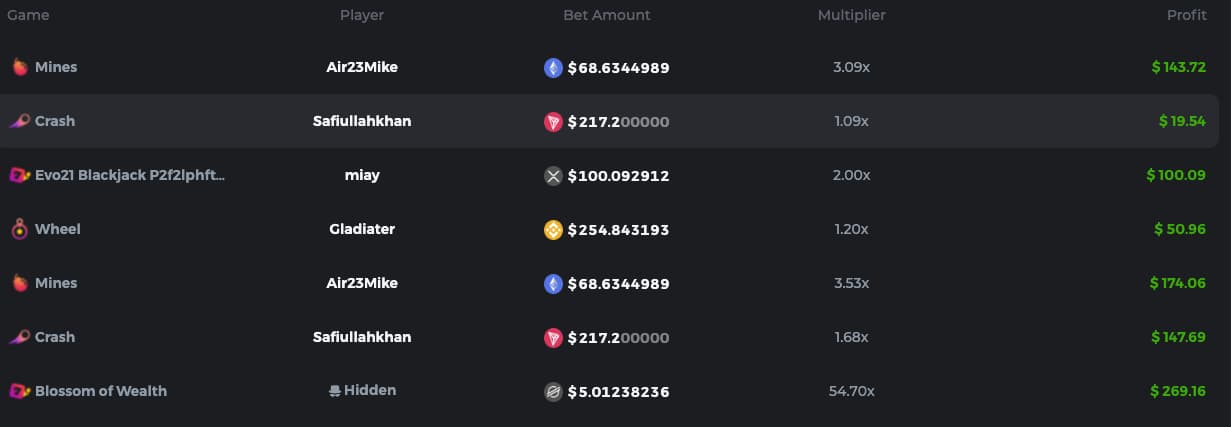Click the Blossom of Wealth game icon
Viewport: 1231px width, 427px height.
pyautogui.click(x=19, y=392)
